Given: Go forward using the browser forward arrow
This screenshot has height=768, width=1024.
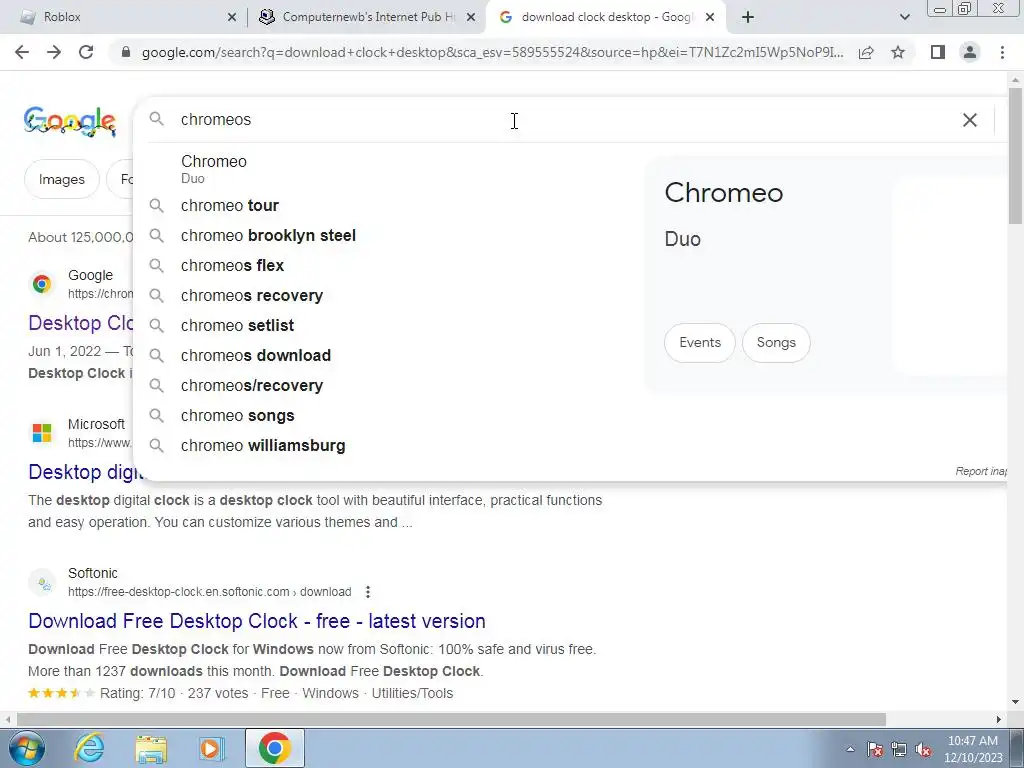Looking at the screenshot, I should click(x=54, y=52).
